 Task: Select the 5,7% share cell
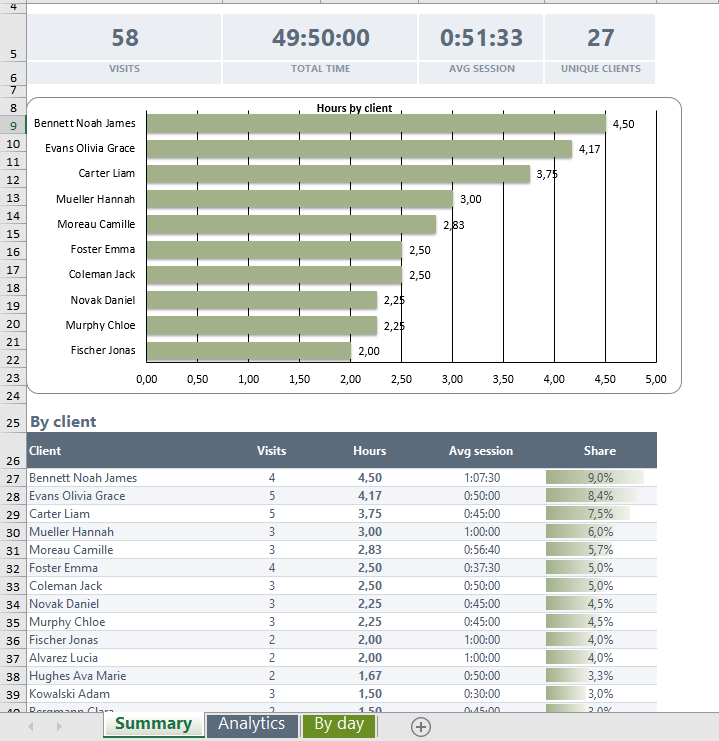pos(600,550)
